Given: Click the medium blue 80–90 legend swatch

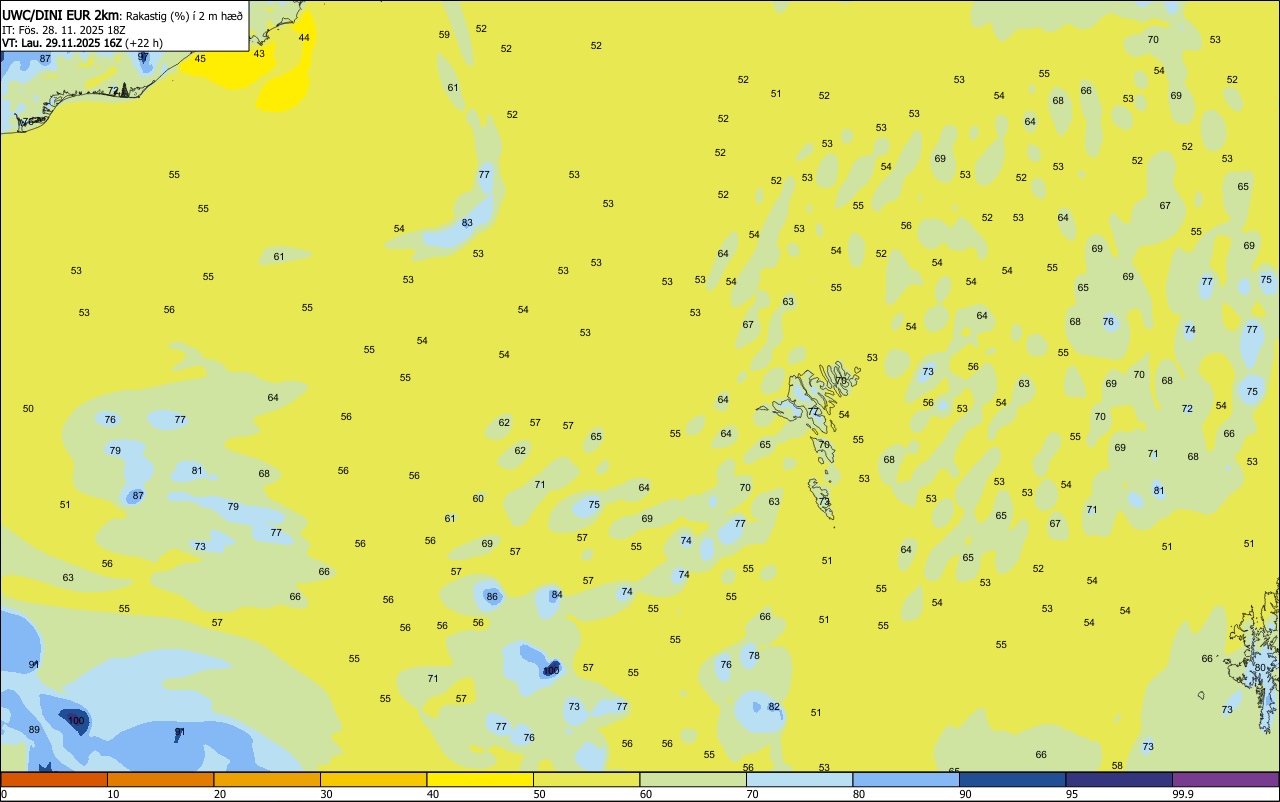Looking at the screenshot, I should click(906, 779).
